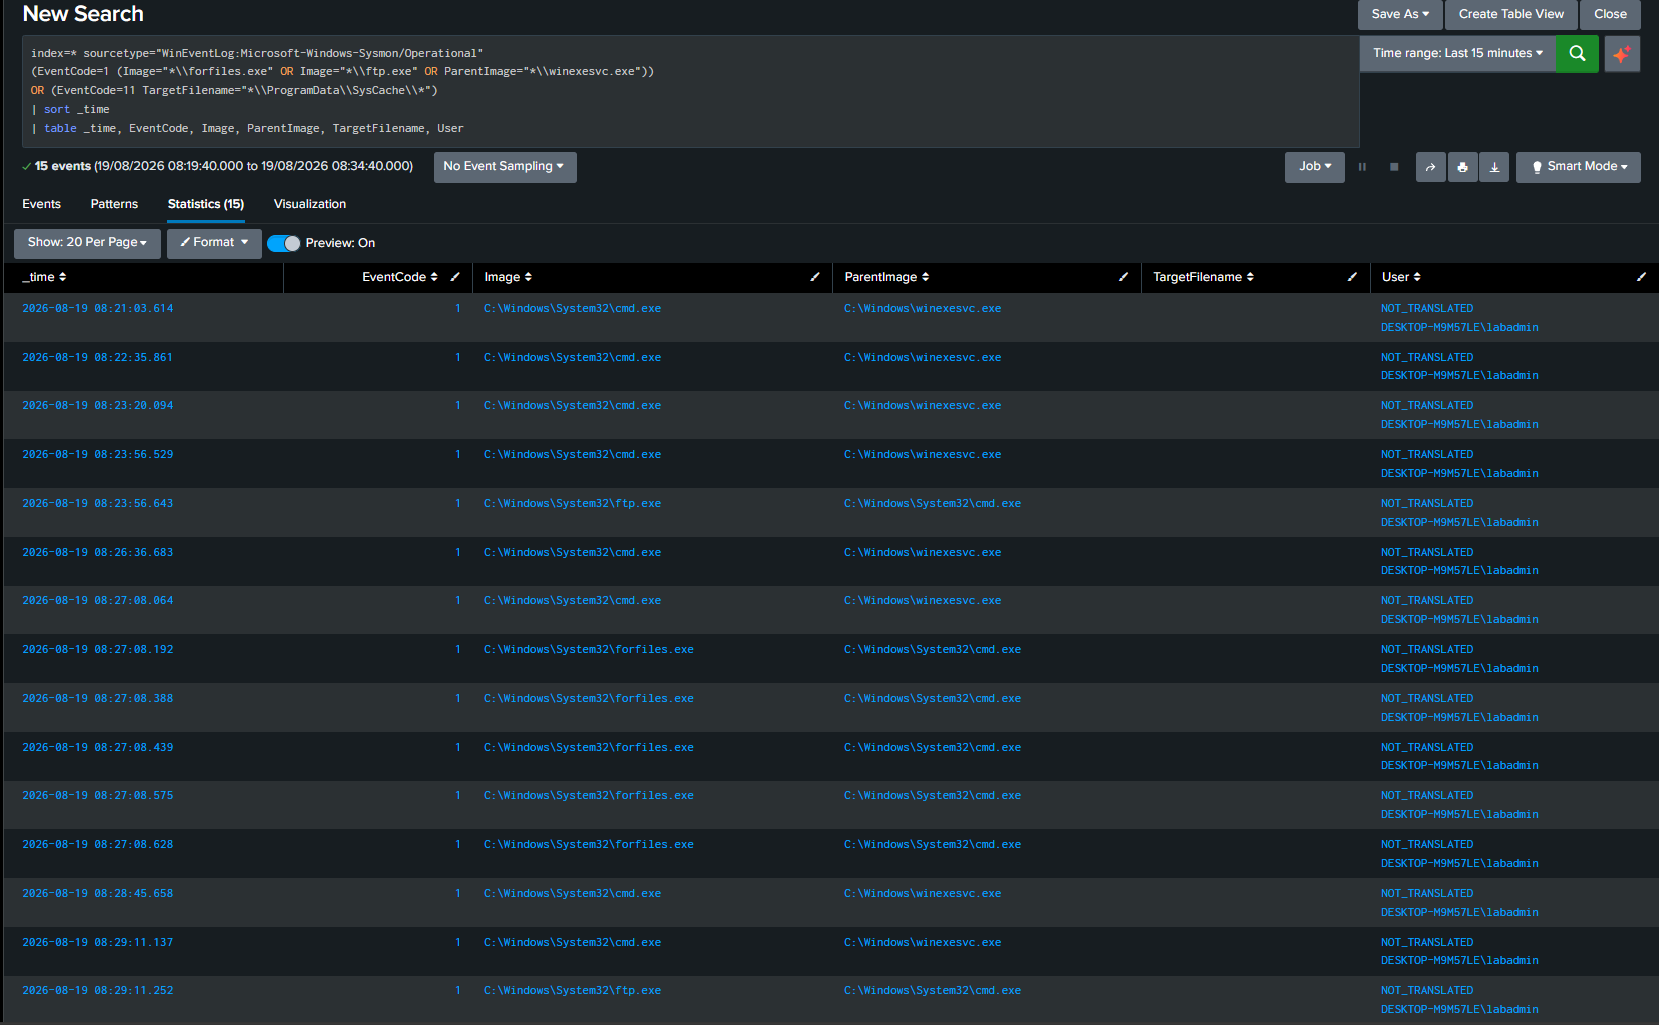Toggle the Preview switch off
The image size is (1659, 1025).
[284, 243]
